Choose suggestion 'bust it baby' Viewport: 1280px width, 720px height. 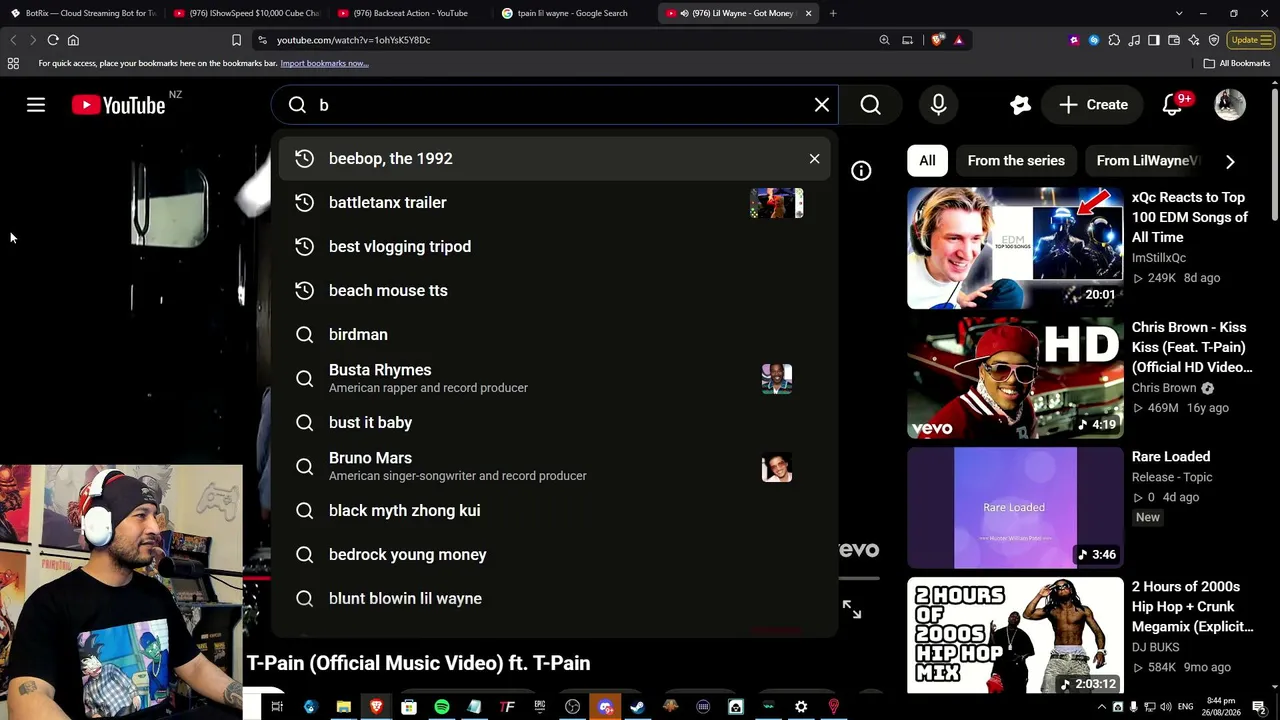pos(554,422)
